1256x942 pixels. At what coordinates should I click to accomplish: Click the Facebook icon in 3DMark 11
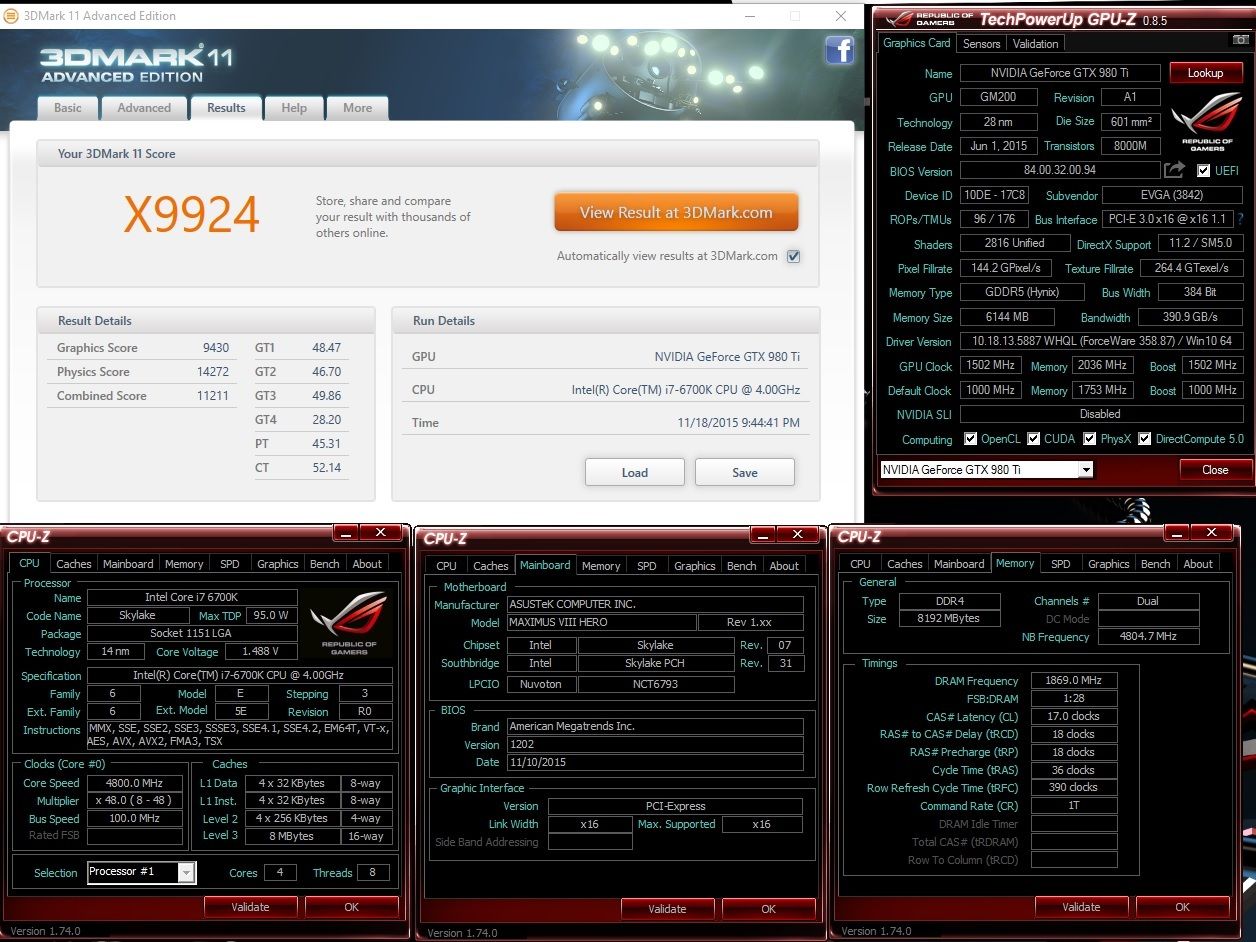pyautogui.click(x=839, y=50)
